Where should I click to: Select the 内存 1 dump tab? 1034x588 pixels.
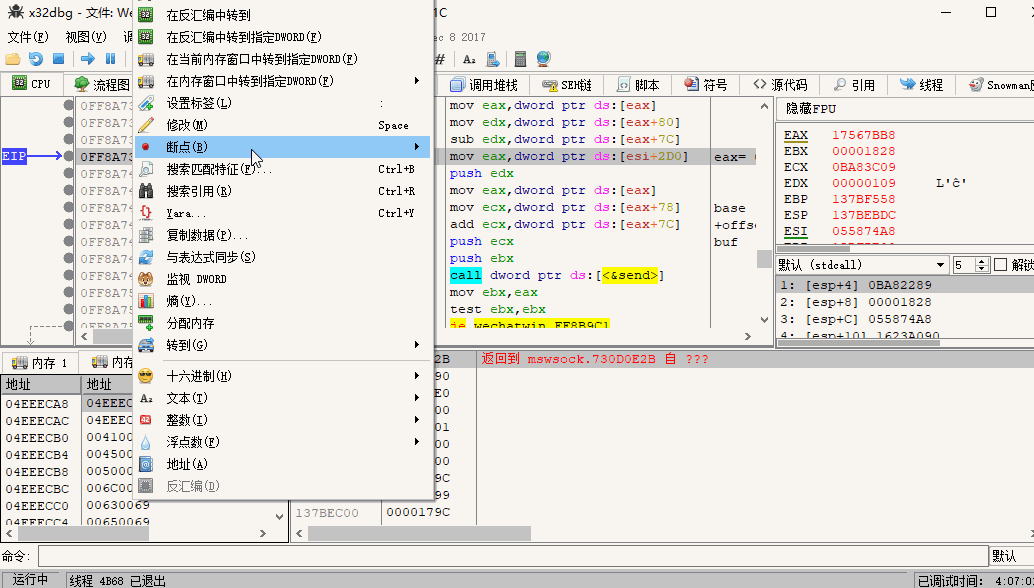pyautogui.click(x=40, y=362)
